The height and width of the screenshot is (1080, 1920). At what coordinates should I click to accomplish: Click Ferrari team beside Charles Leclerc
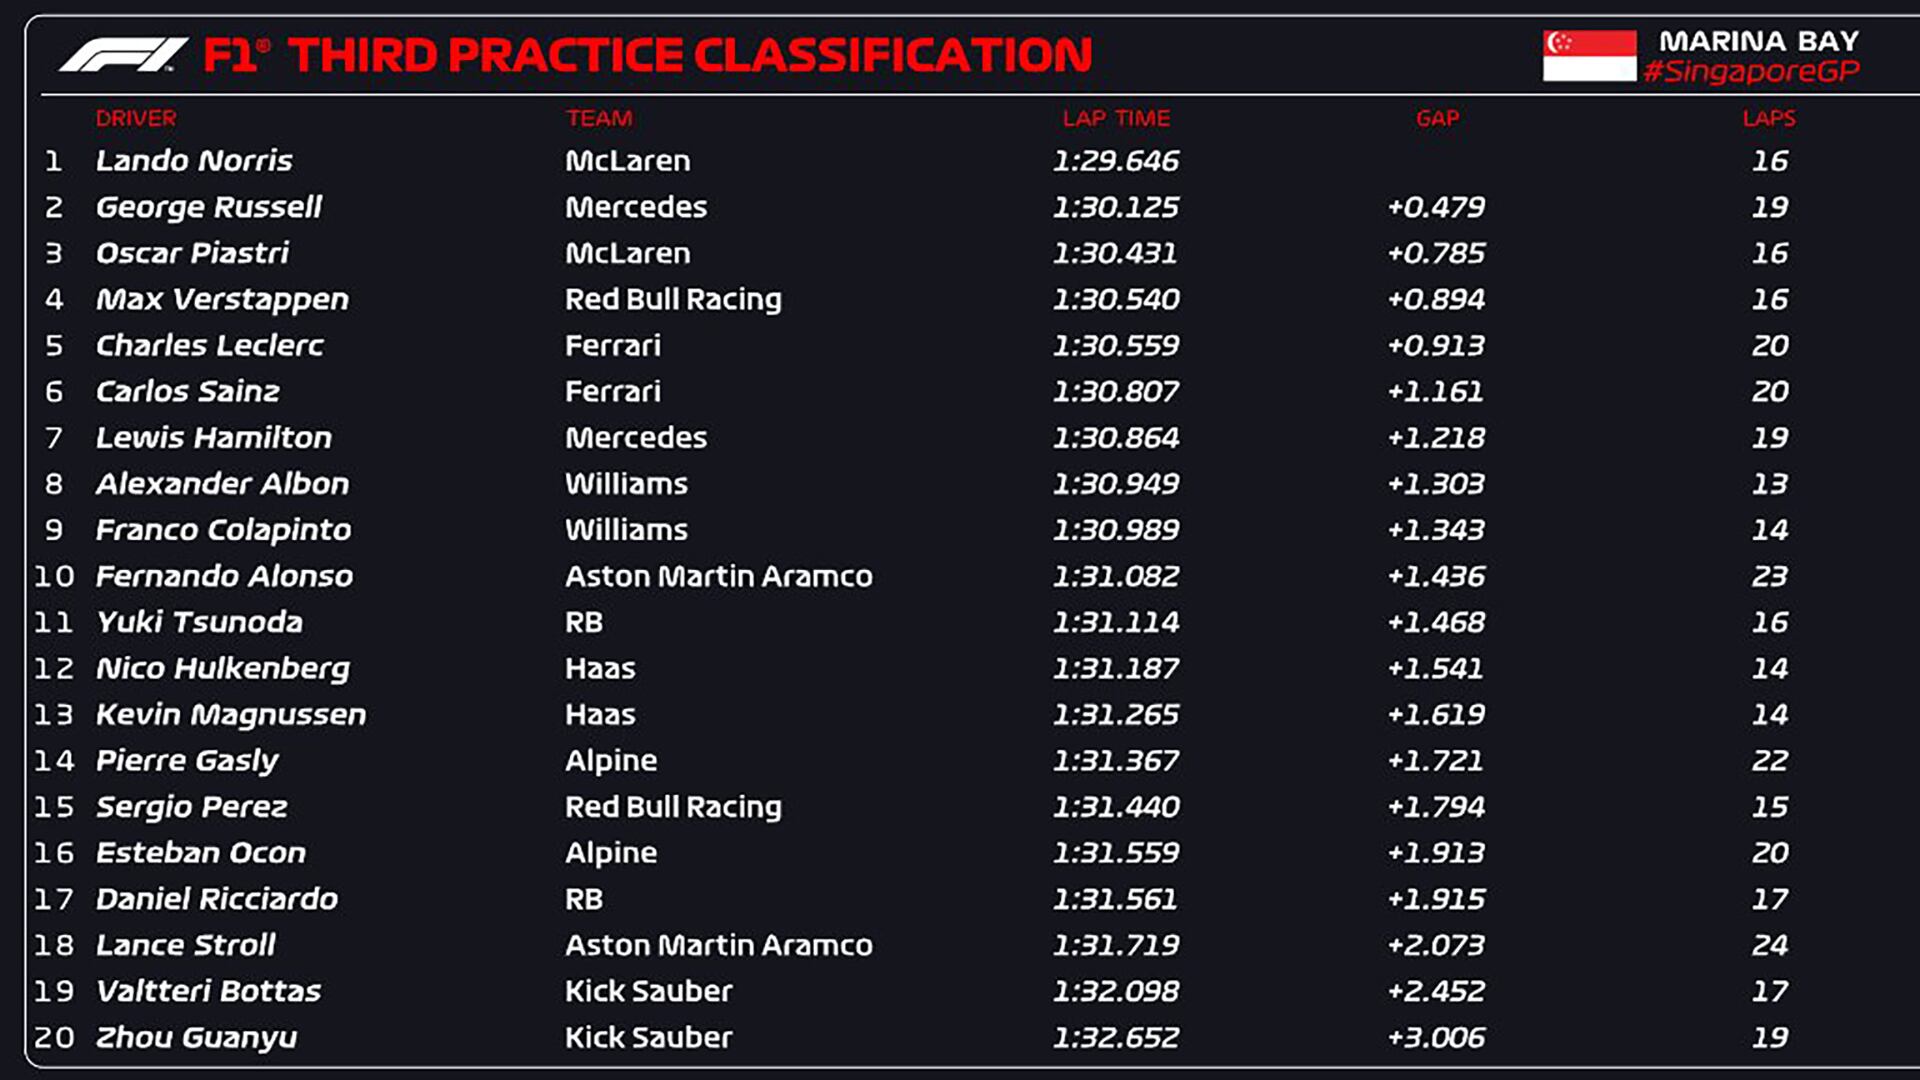[613, 345]
